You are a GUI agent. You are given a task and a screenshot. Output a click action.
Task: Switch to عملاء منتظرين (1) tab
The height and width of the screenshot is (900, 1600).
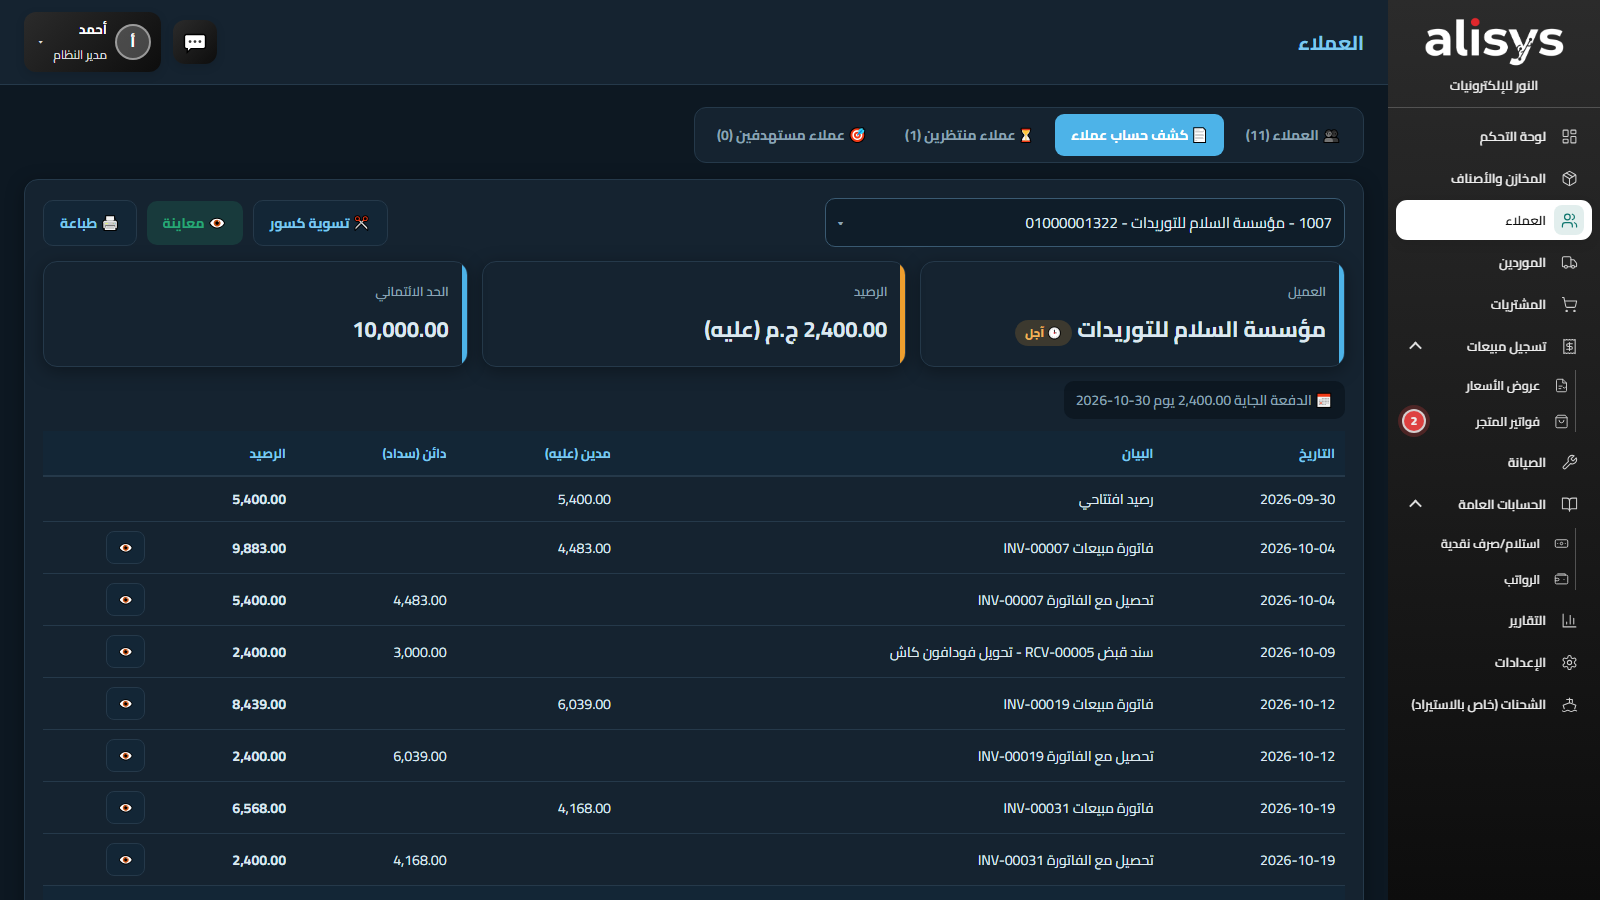tap(968, 135)
